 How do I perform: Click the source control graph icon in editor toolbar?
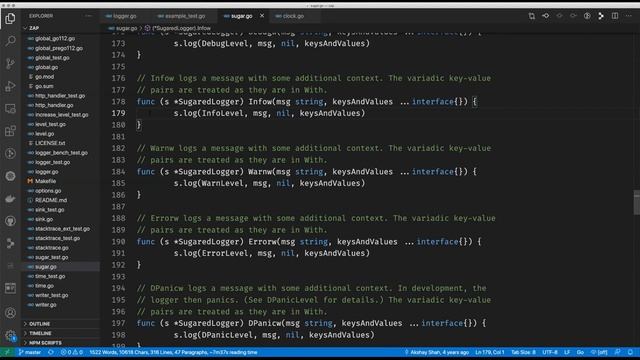pyautogui.click(x=601, y=16)
